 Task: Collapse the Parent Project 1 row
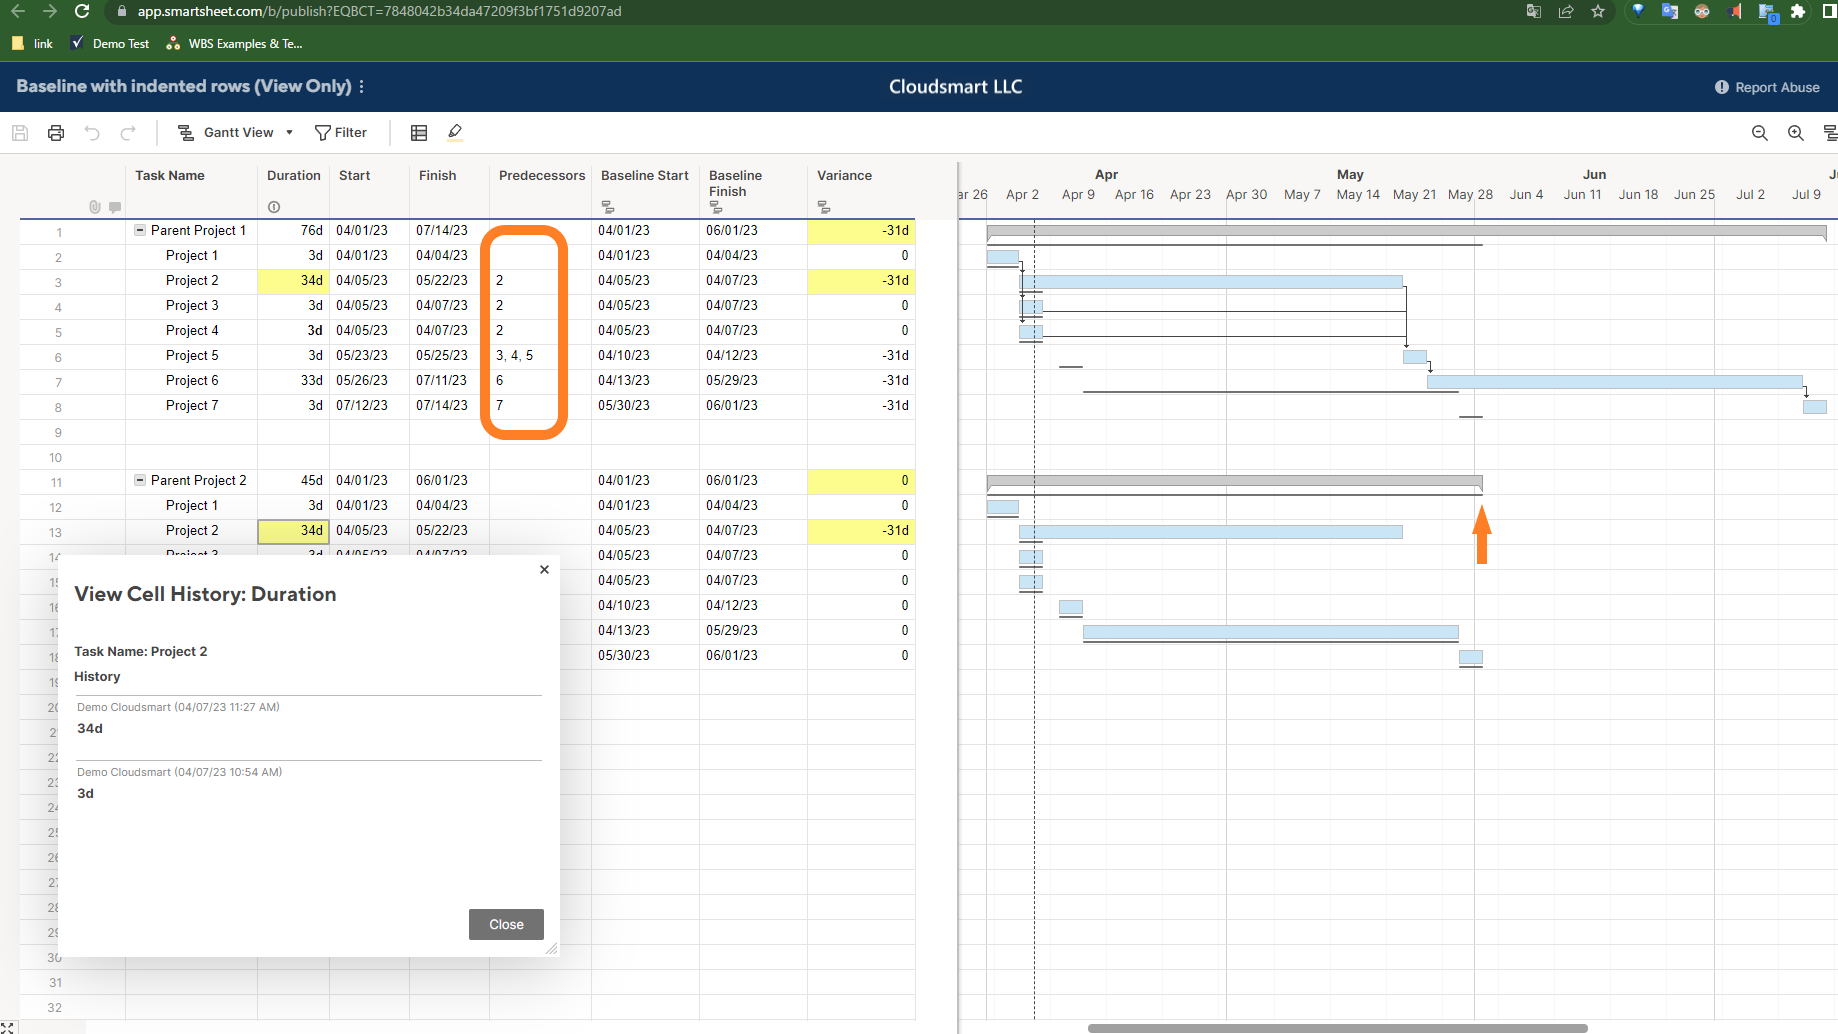138,230
